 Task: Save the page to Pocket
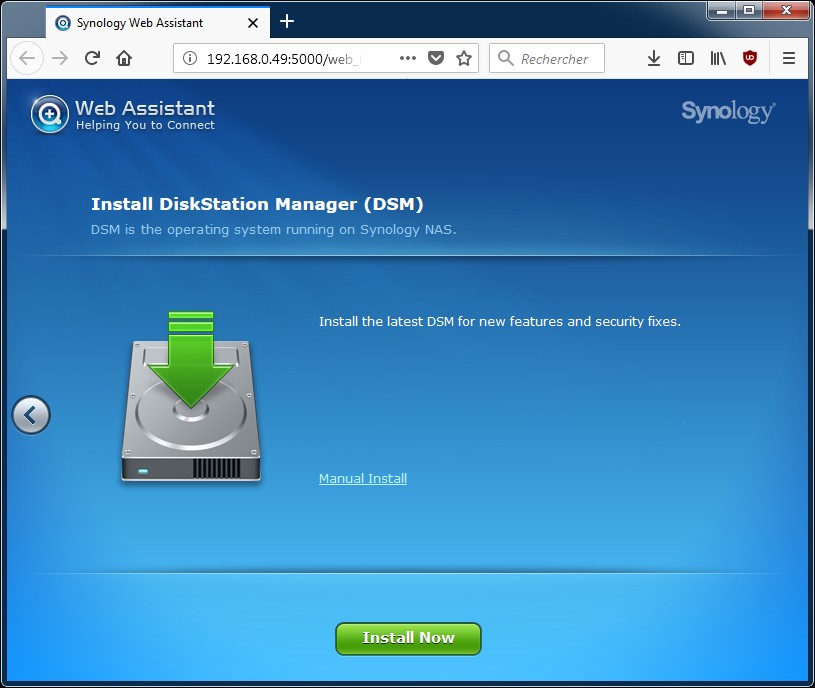pyautogui.click(x=435, y=59)
